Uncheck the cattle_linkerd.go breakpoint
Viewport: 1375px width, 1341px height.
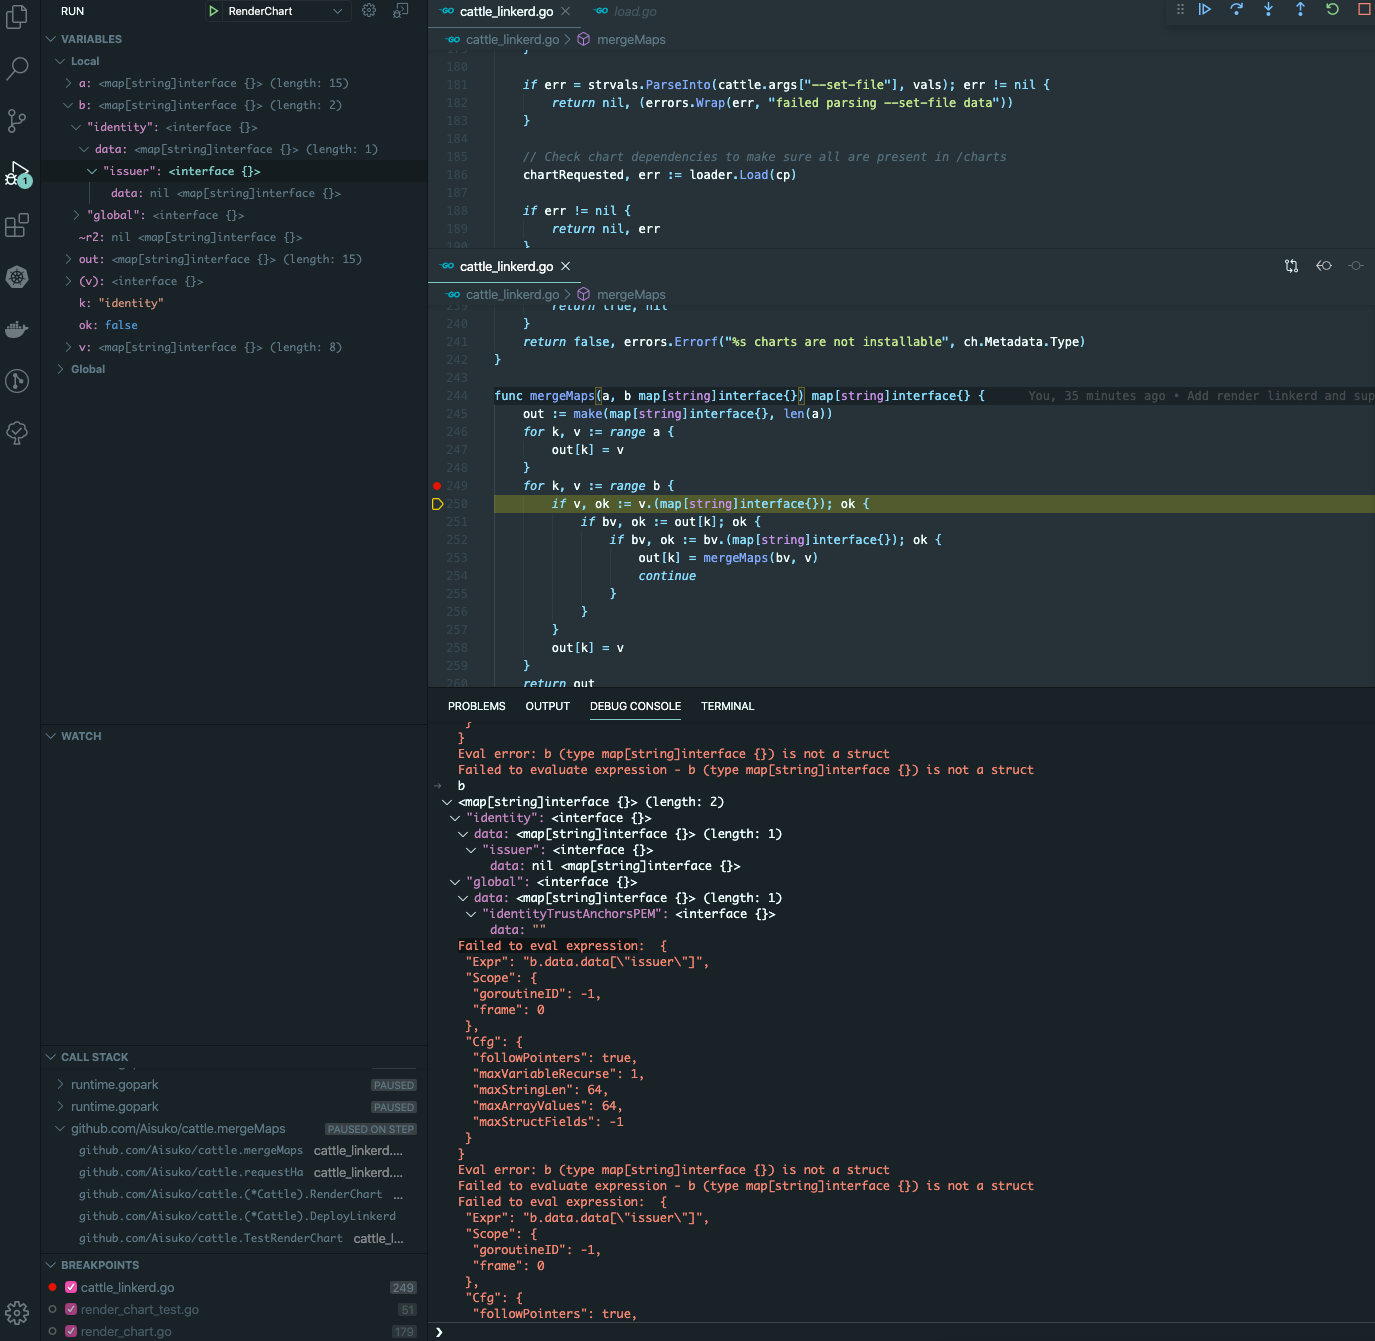tap(70, 1287)
